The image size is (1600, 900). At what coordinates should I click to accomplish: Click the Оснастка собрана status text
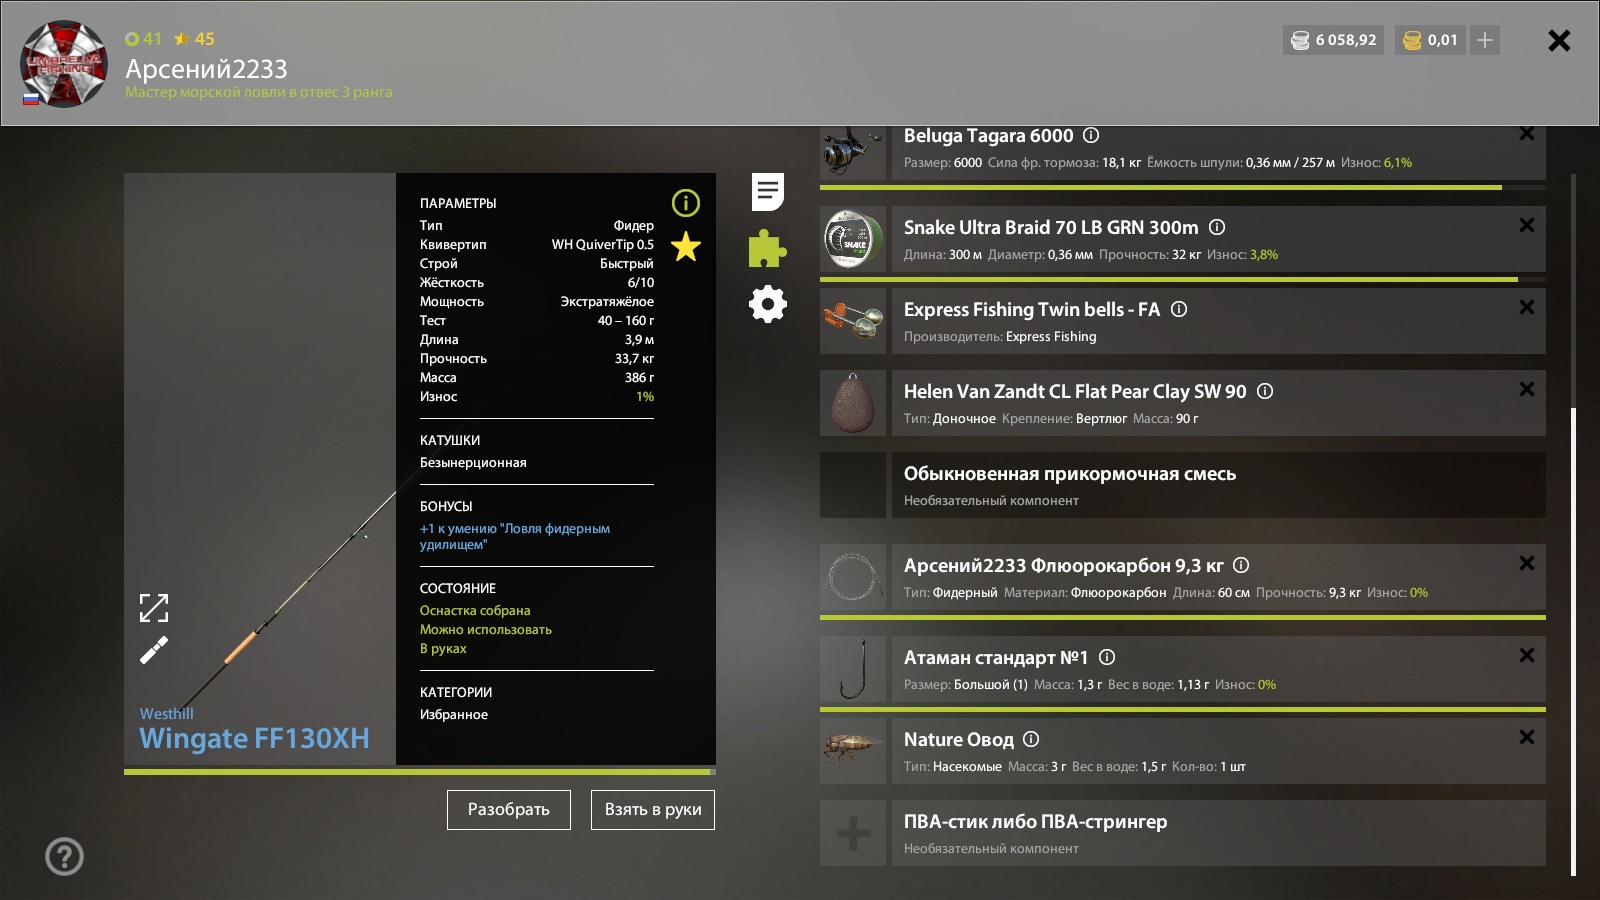(475, 611)
